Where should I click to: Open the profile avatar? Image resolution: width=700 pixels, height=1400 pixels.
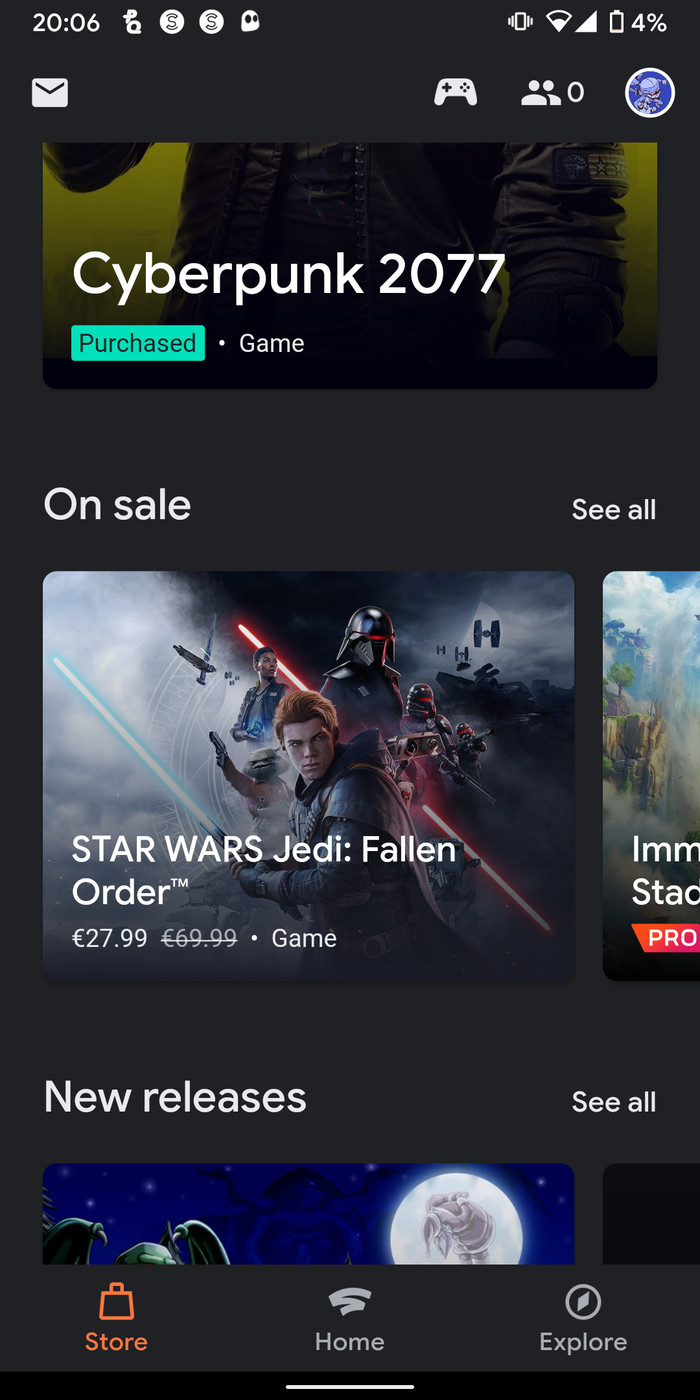point(650,93)
